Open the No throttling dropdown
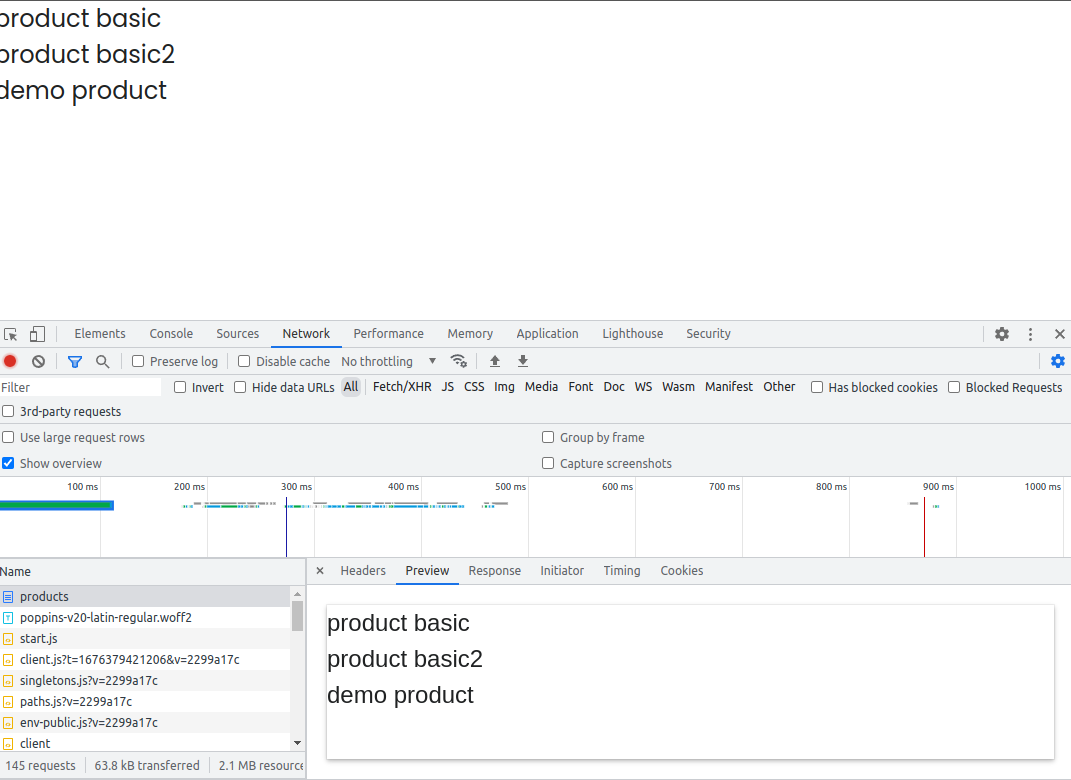The width and height of the screenshot is (1071, 780). 385,361
